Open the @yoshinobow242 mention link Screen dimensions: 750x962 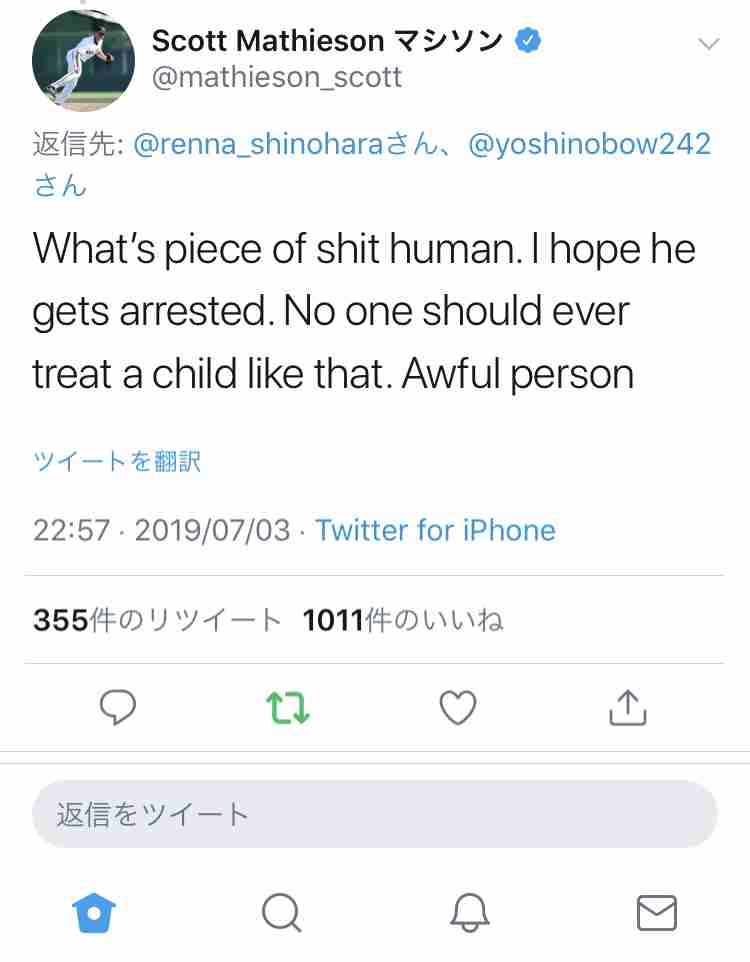tap(589, 144)
